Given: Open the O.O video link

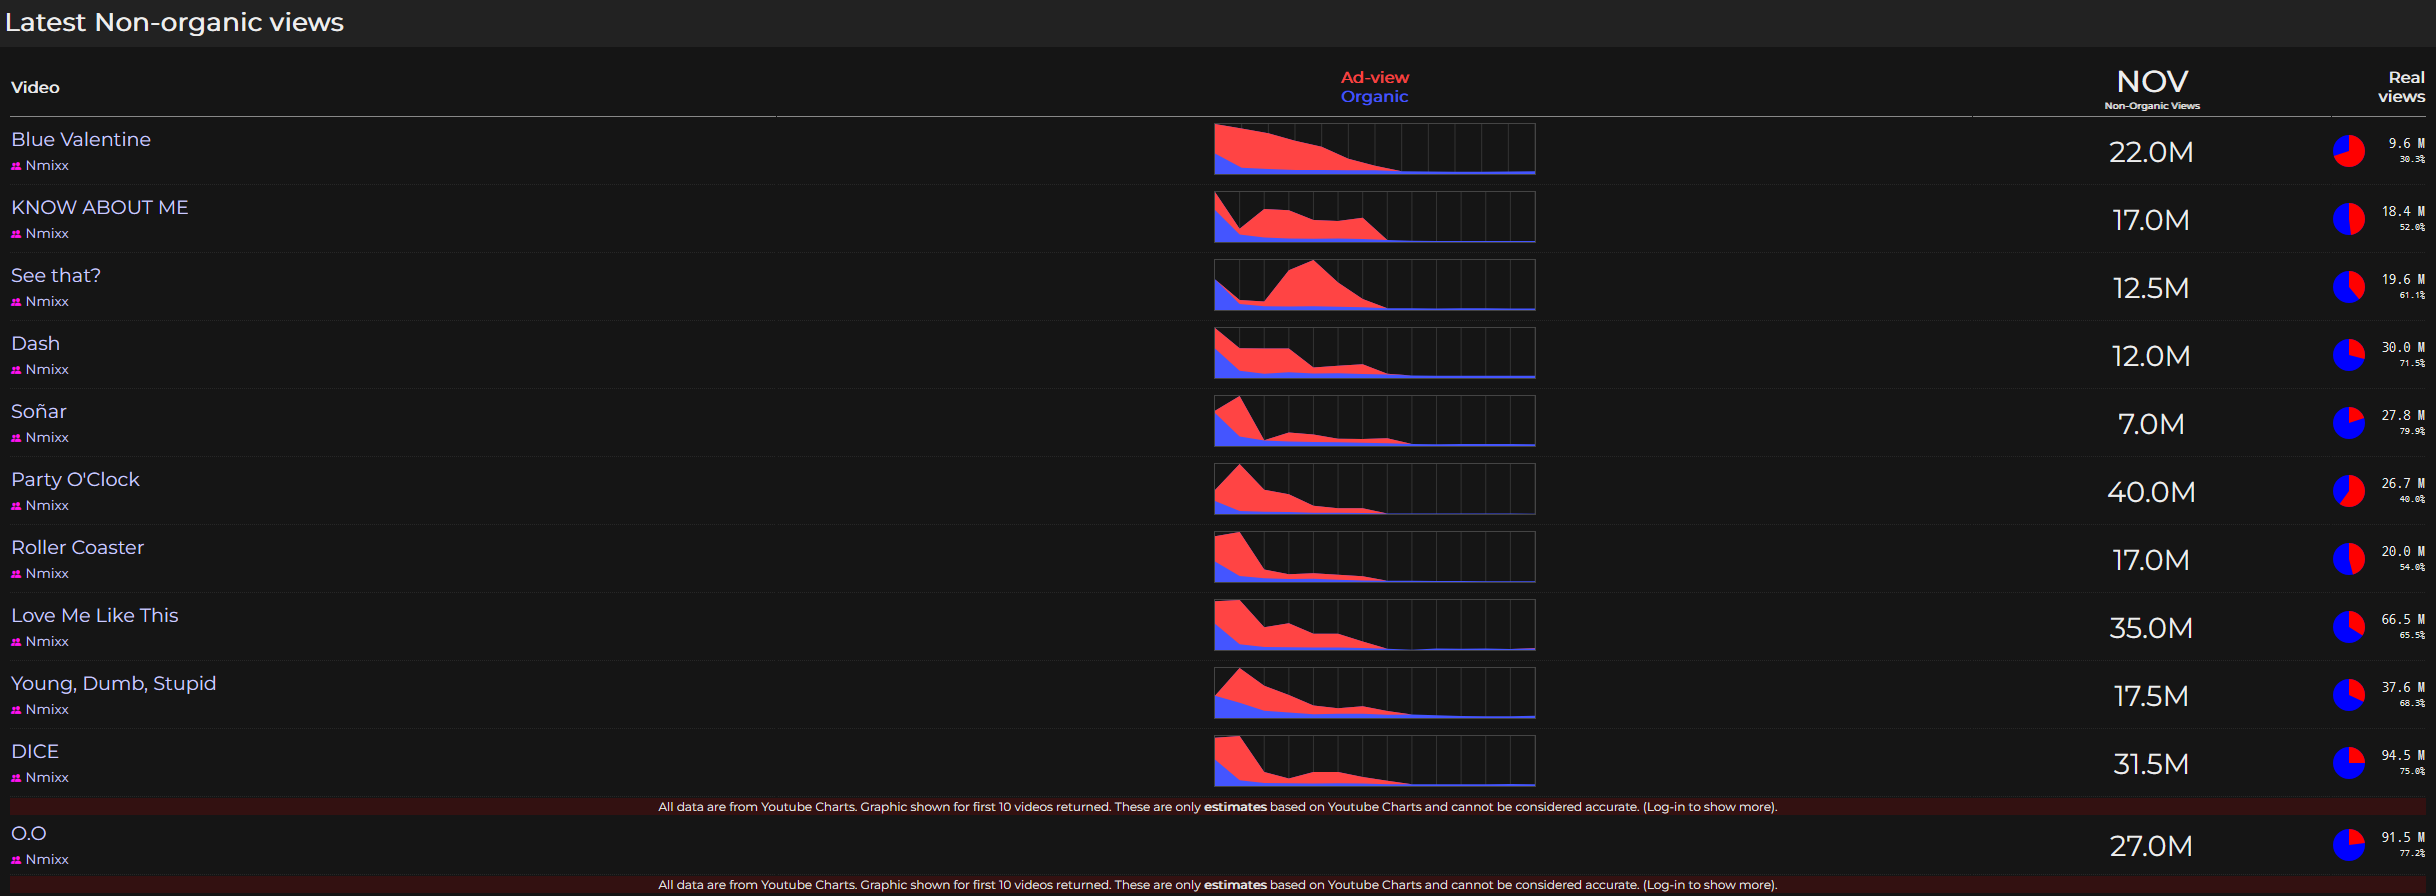Looking at the screenshot, I should 29,833.
